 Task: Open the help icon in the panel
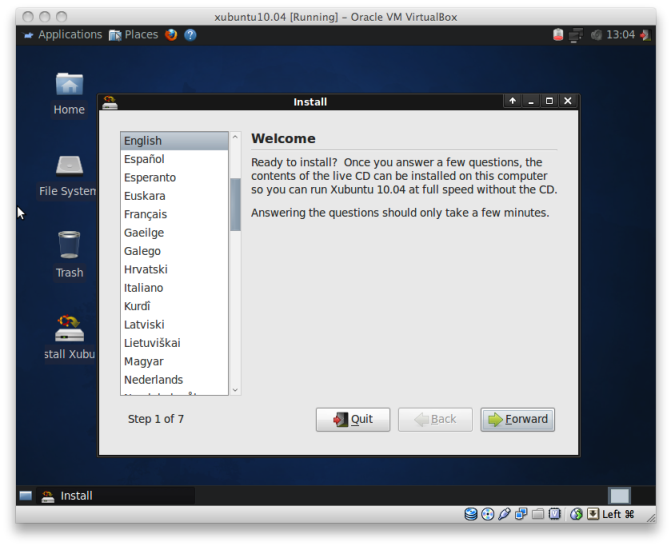pyautogui.click(x=190, y=35)
